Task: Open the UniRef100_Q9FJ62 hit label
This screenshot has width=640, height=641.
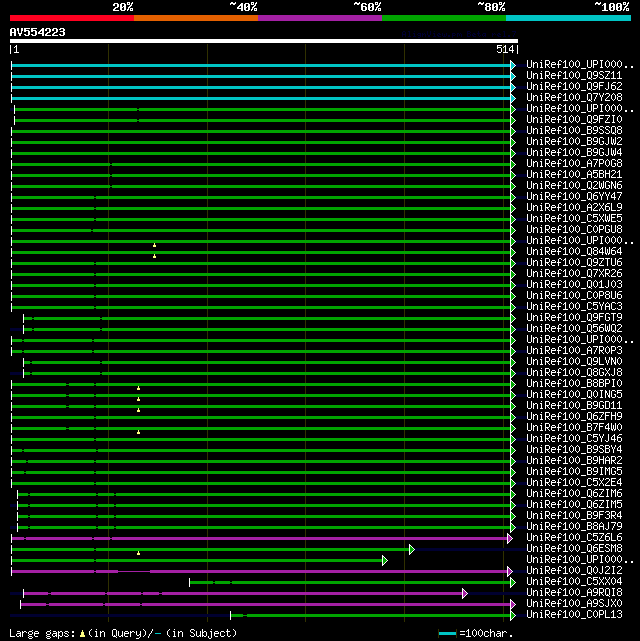Action: (x=574, y=87)
